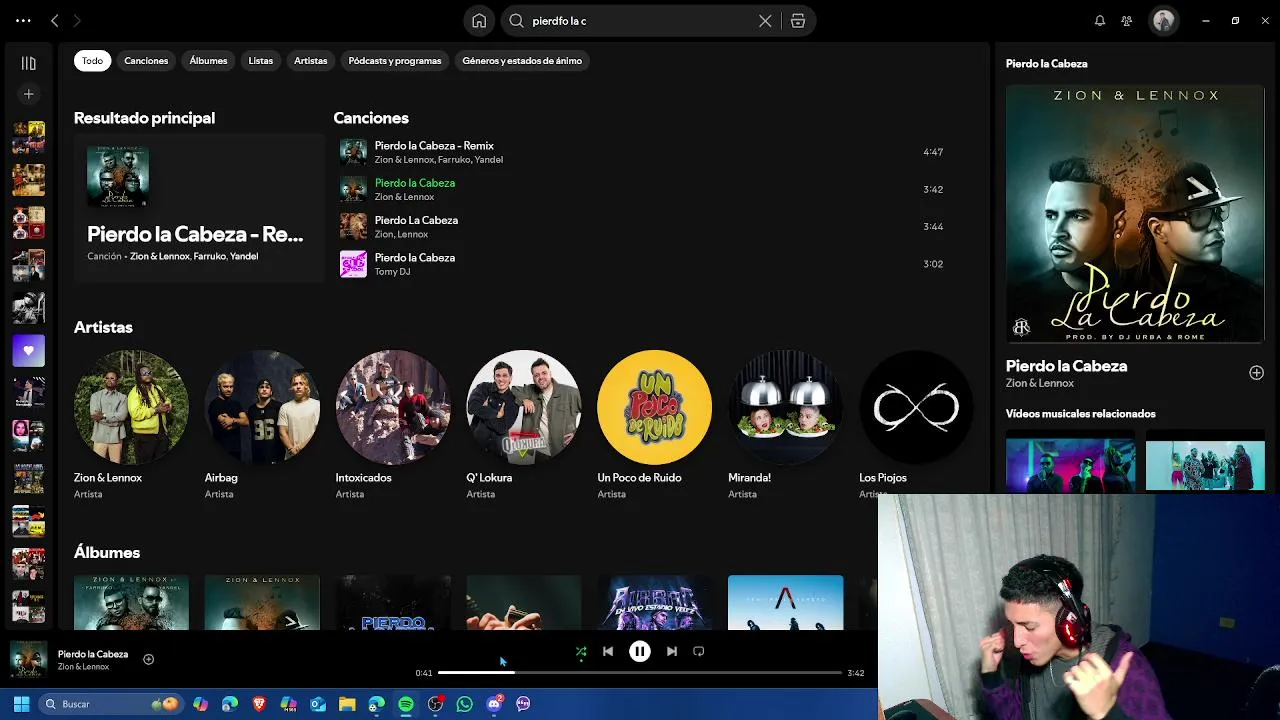Screen dimensions: 1280x720
Task: Skip to next track
Action: 672,652
